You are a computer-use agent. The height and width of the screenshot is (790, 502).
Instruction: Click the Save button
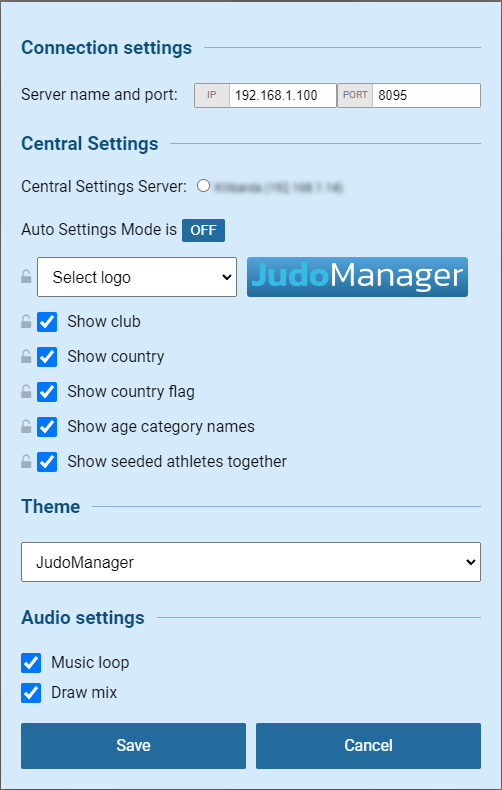pyautogui.click(x=134, y=746)
